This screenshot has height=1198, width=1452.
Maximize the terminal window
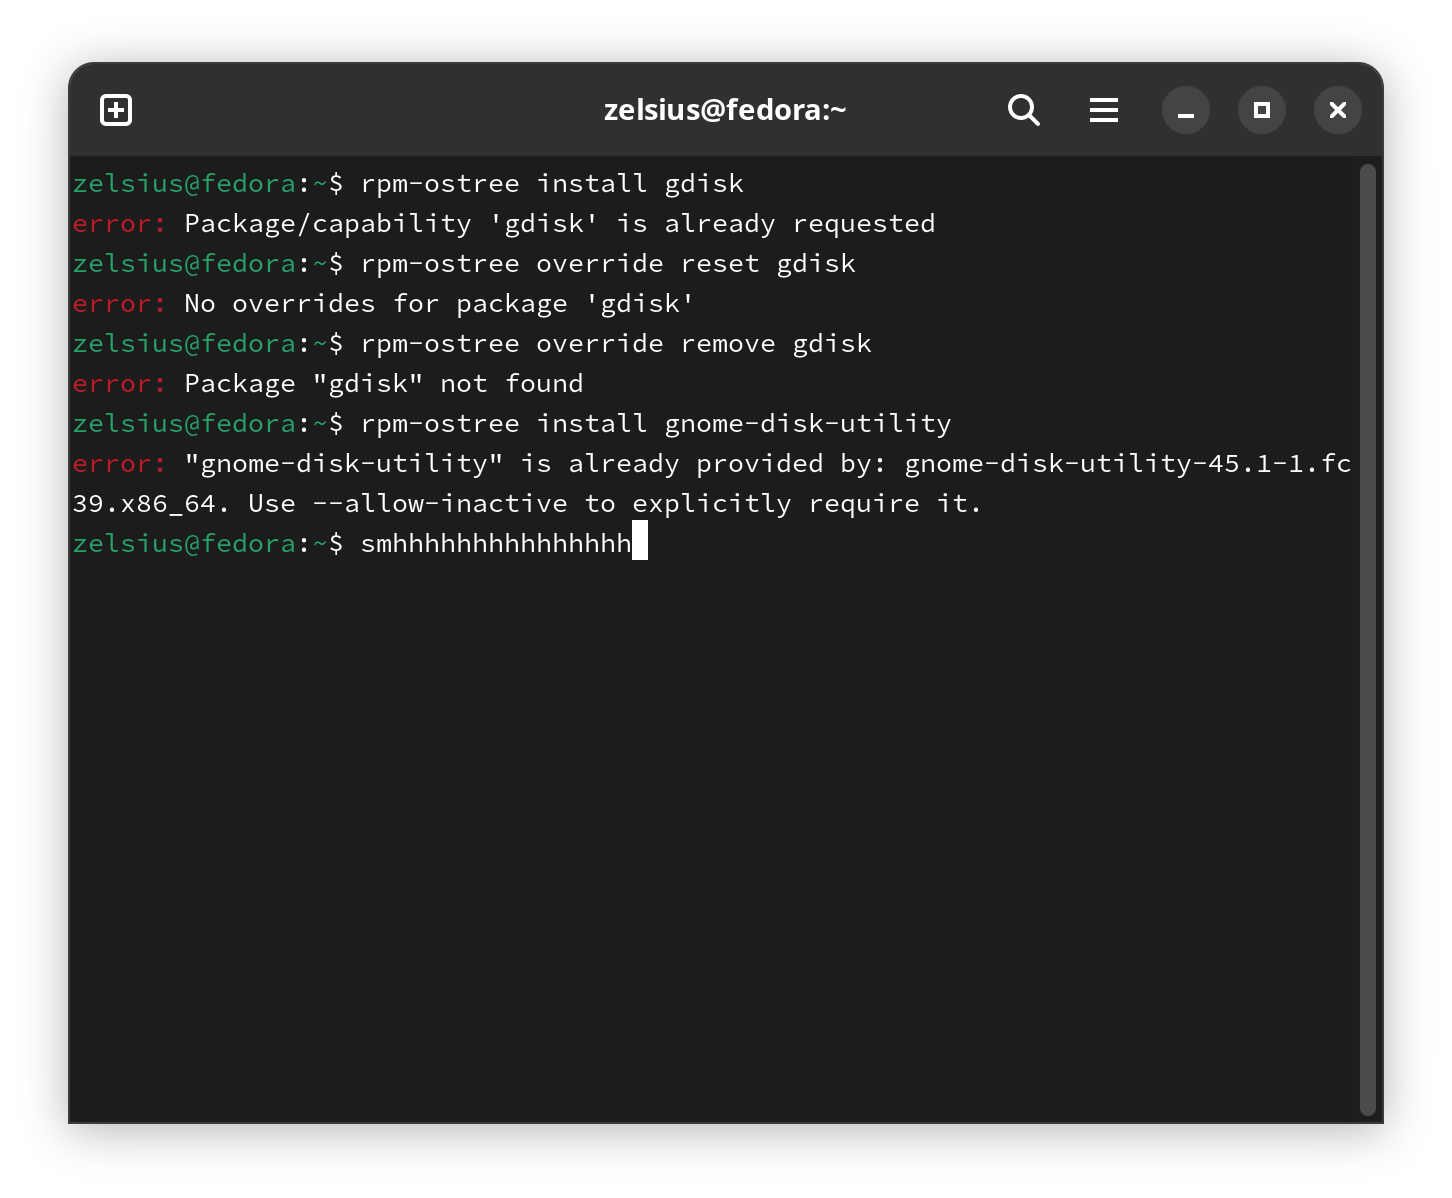(x=1261, y=110)
